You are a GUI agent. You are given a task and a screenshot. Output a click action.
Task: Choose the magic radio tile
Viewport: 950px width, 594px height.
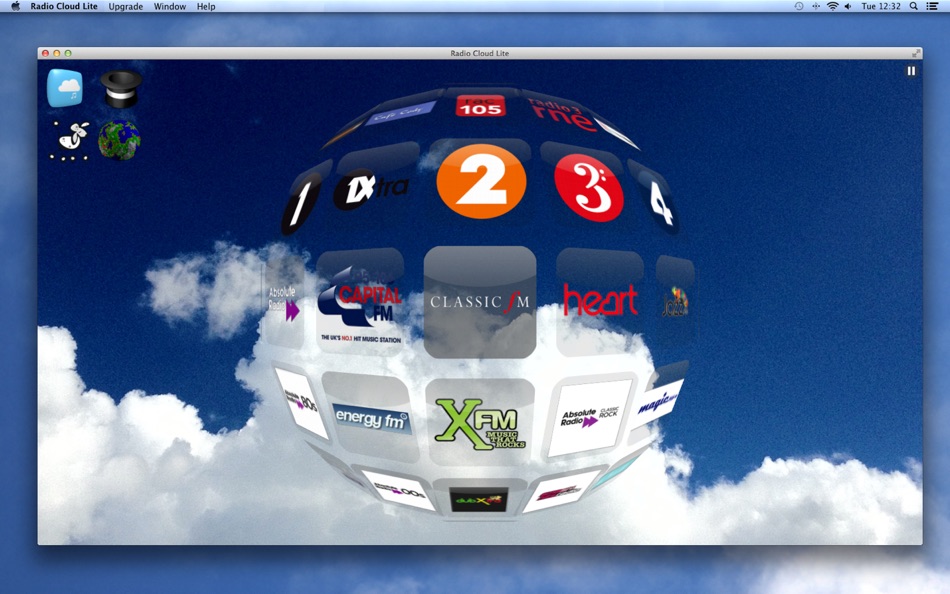(x=657, y=402)
